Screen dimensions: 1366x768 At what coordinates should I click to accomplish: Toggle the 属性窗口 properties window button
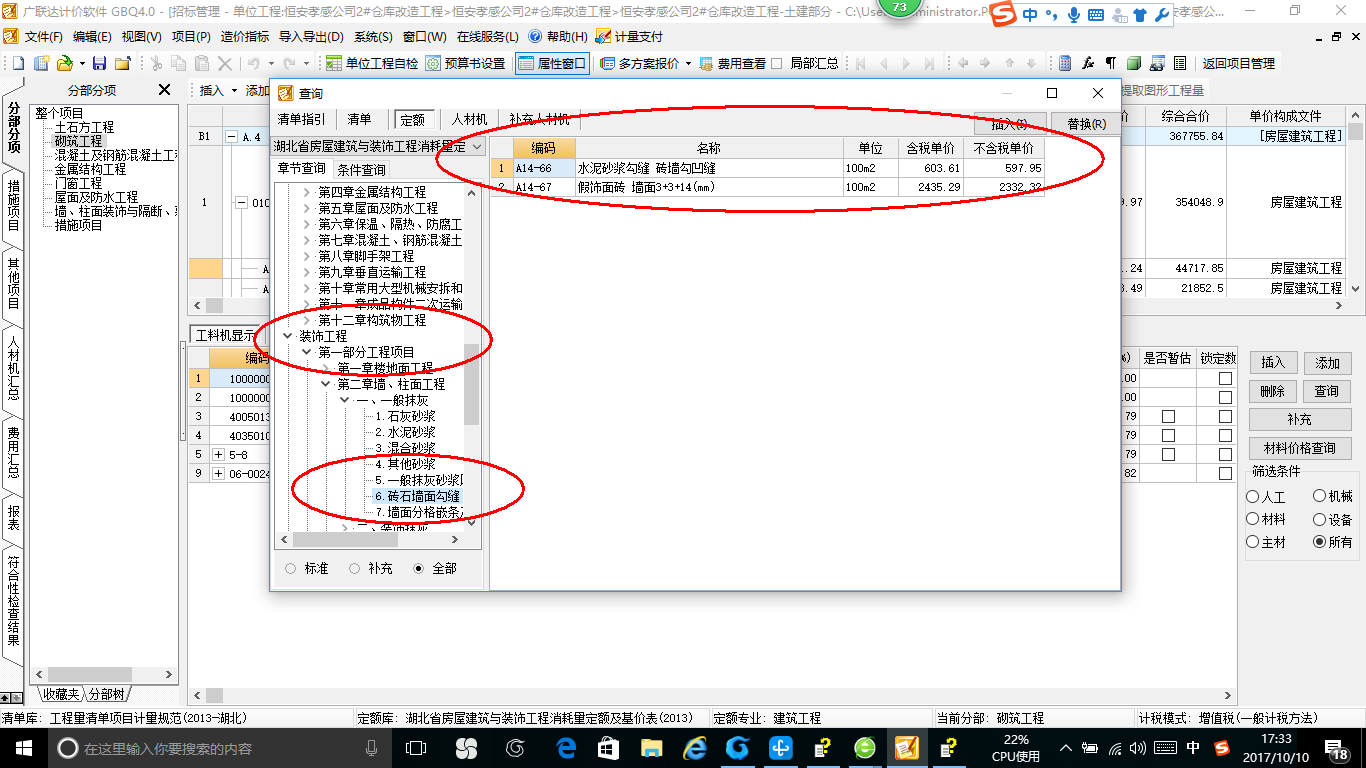(x=552, y=63)
